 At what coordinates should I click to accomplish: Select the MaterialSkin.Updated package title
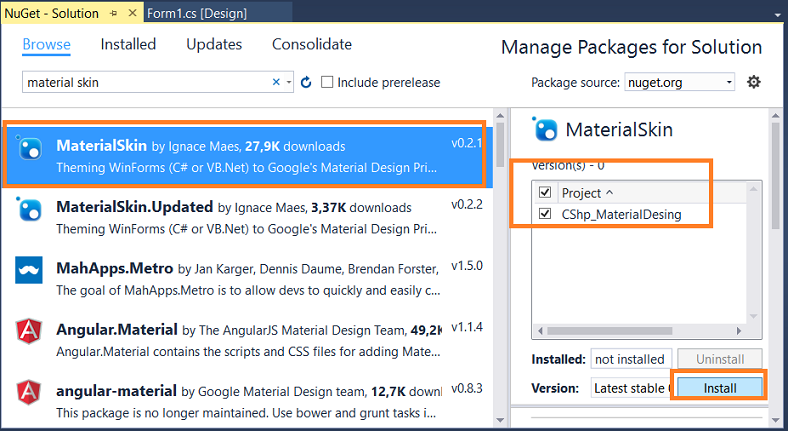click(x=135, y=207)
